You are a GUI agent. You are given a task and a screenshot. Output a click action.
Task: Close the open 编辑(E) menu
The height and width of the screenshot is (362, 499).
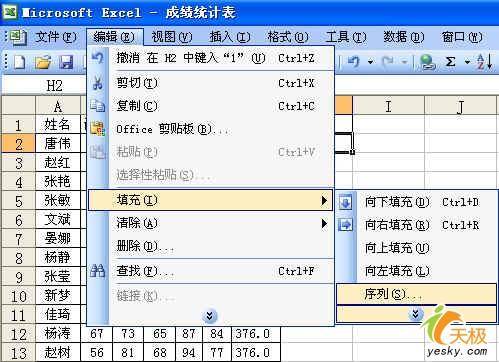click(114, 37)
